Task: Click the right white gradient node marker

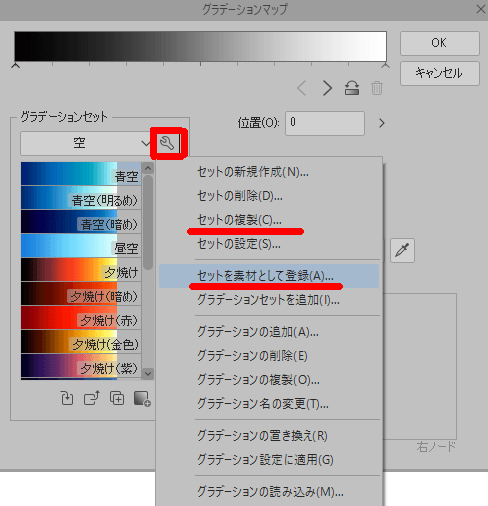Action: pyautogui.click(x=386, y=65)
